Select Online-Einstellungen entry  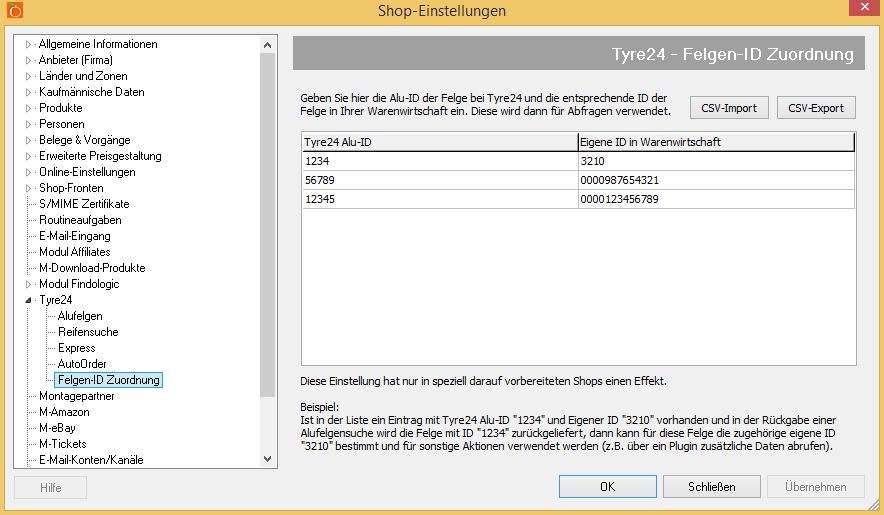pyautogui.click(x=87, y=172)
